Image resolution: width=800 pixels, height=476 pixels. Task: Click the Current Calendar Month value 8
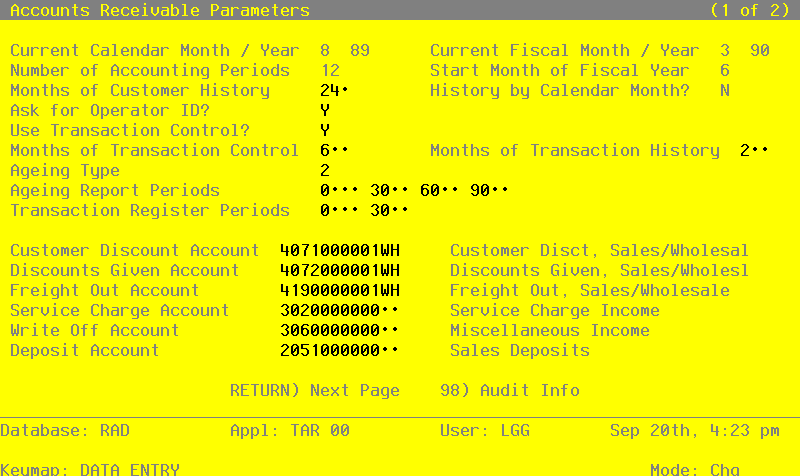325,50
